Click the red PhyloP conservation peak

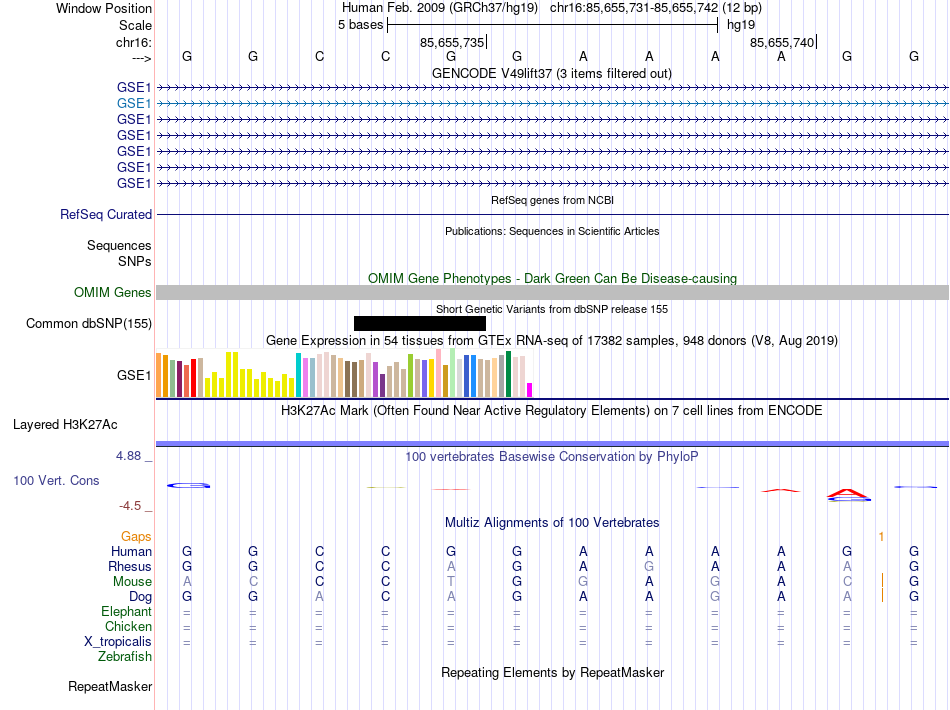[x=848, y=493]
